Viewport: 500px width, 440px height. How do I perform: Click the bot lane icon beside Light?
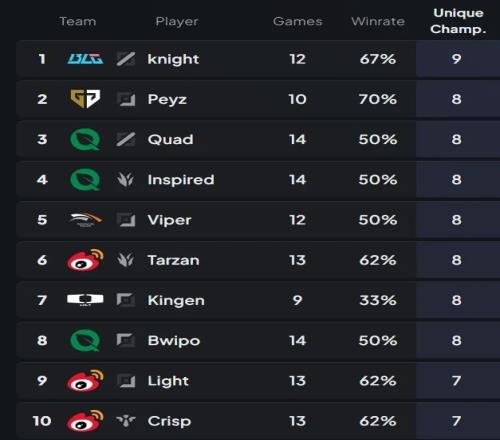(x=126, y=381)
